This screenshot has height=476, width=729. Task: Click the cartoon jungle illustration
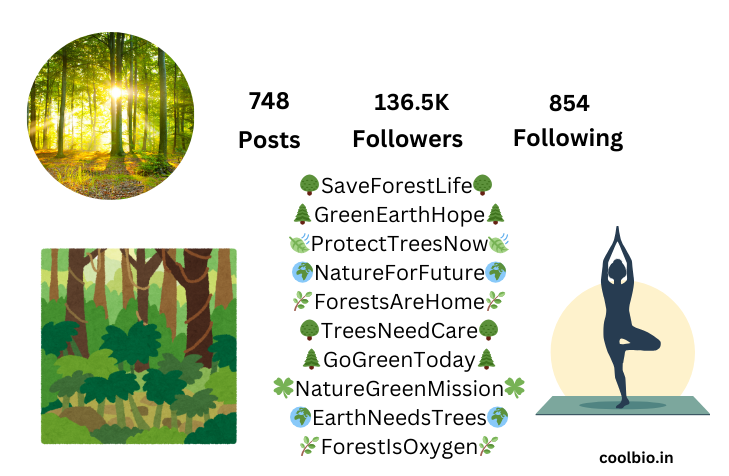click(138, 345)
